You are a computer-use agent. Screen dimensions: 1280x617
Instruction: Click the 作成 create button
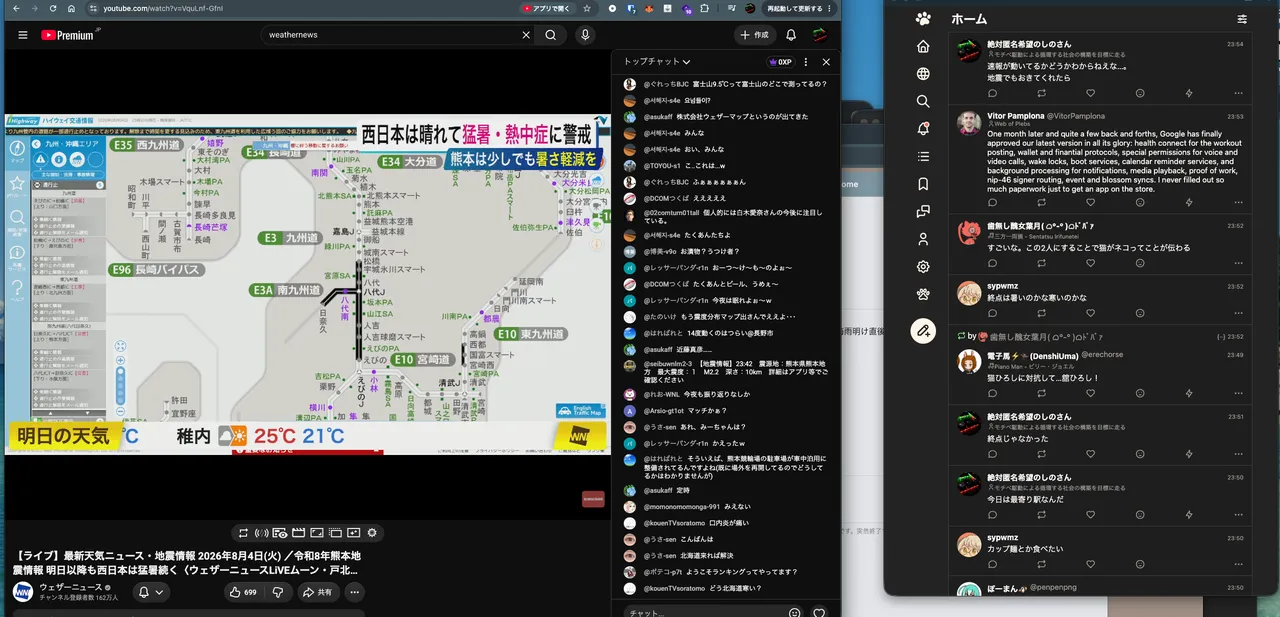click(755, 35)
